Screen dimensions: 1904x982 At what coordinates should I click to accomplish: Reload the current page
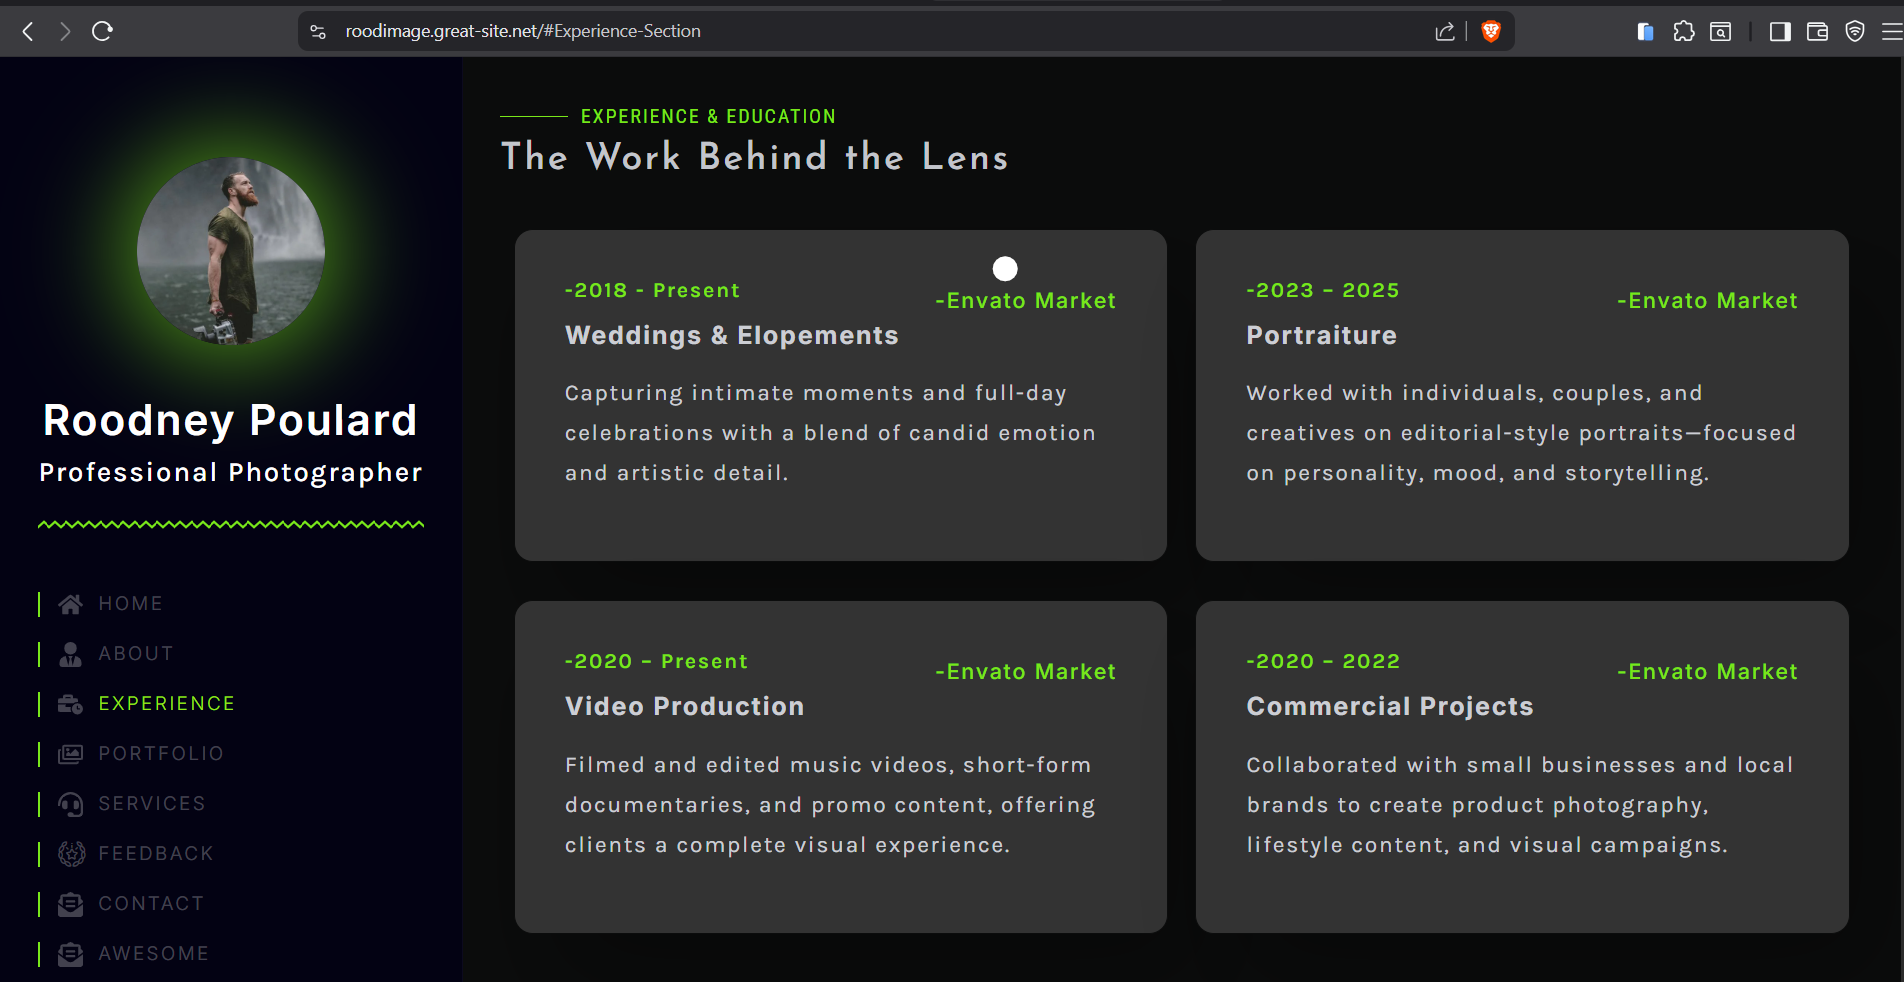point(102,32)
